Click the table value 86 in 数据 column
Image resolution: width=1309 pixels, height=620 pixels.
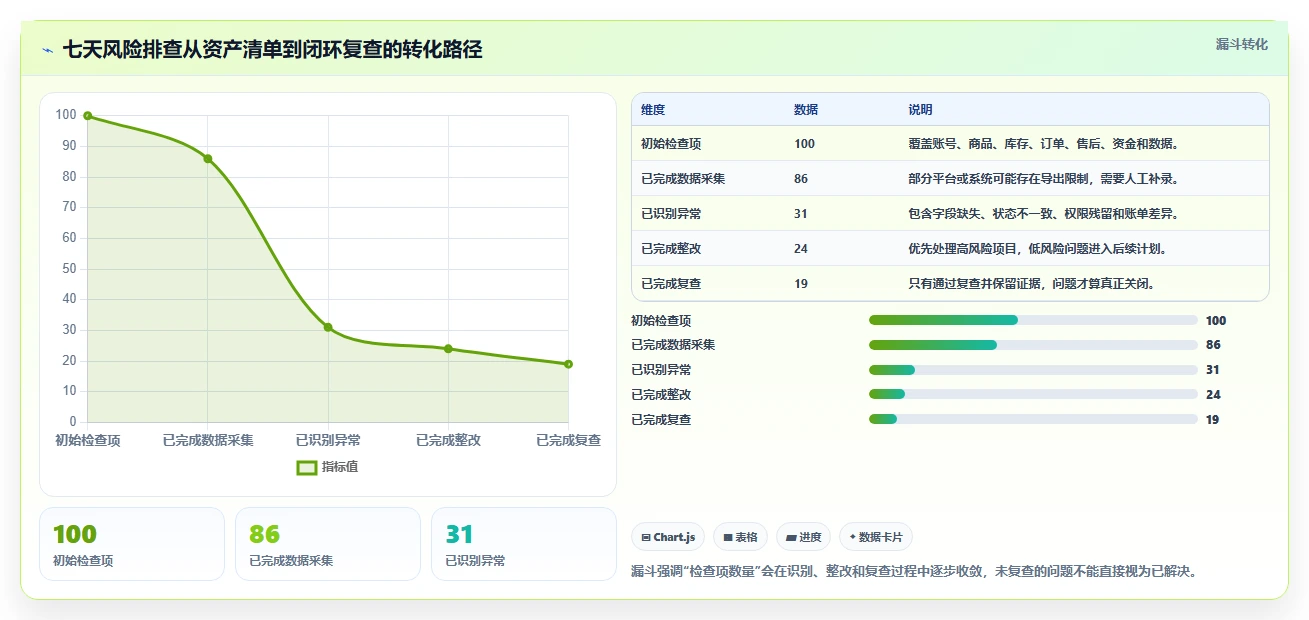point(801,179)
